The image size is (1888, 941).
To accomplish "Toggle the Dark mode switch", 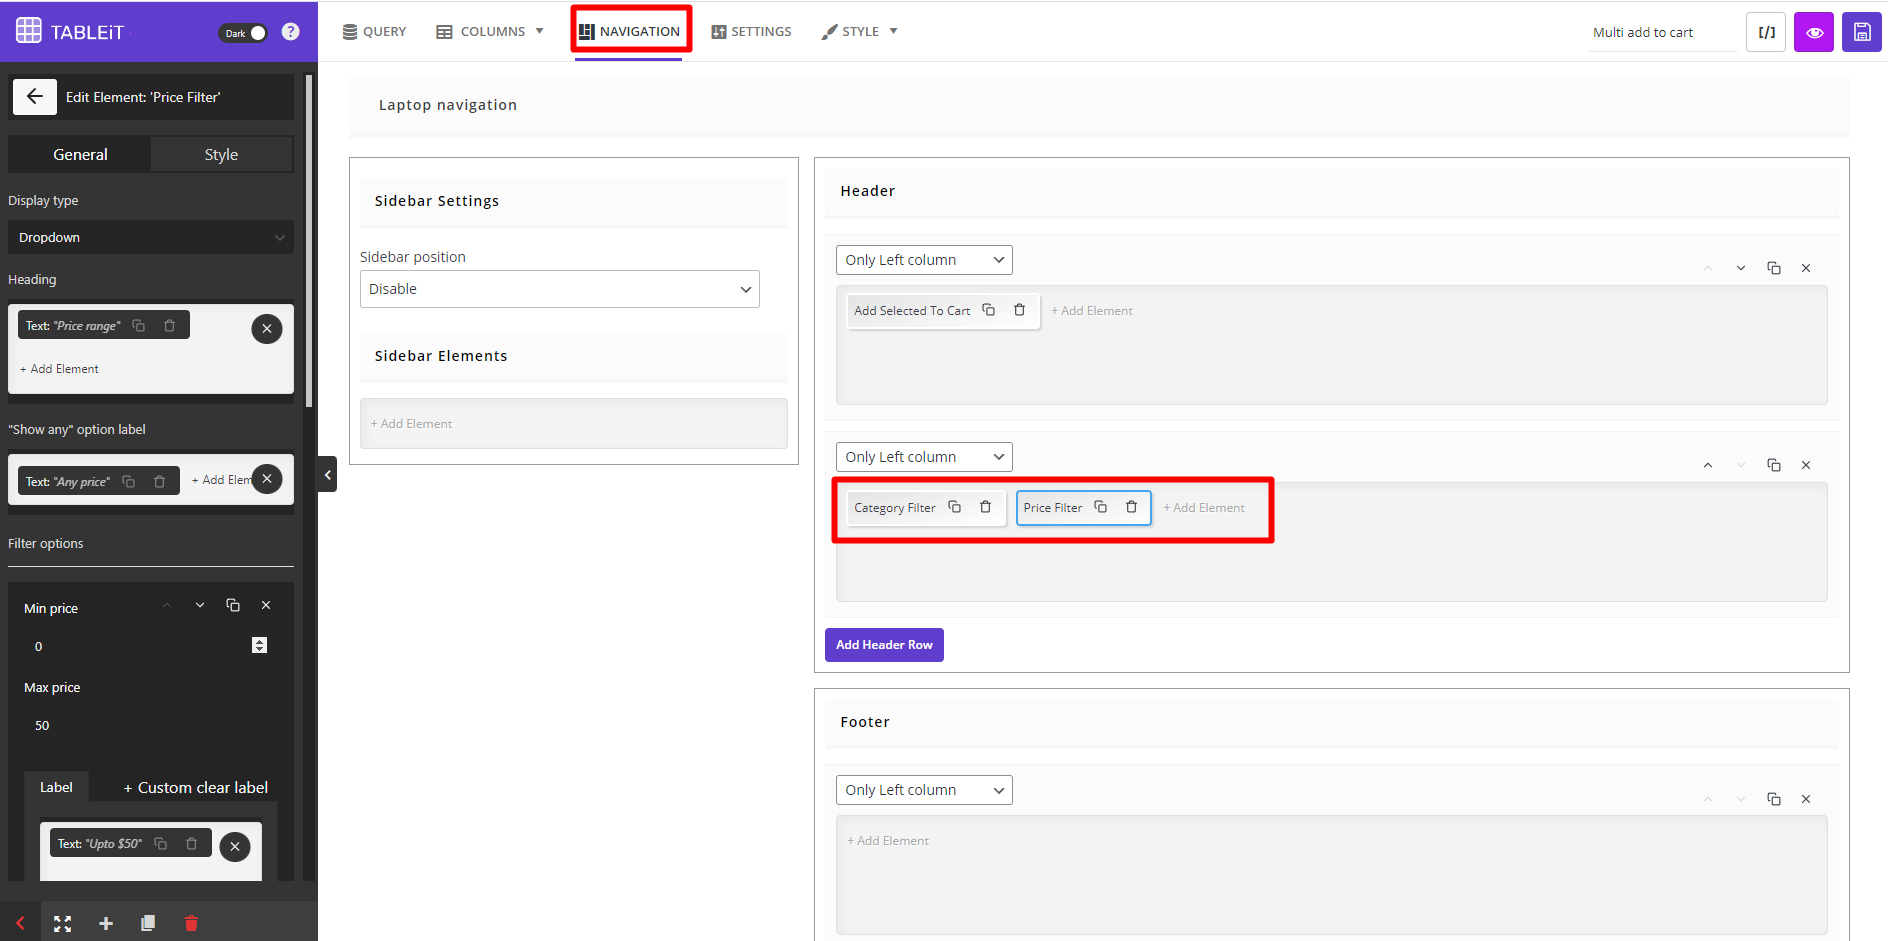I will [243, 33].
